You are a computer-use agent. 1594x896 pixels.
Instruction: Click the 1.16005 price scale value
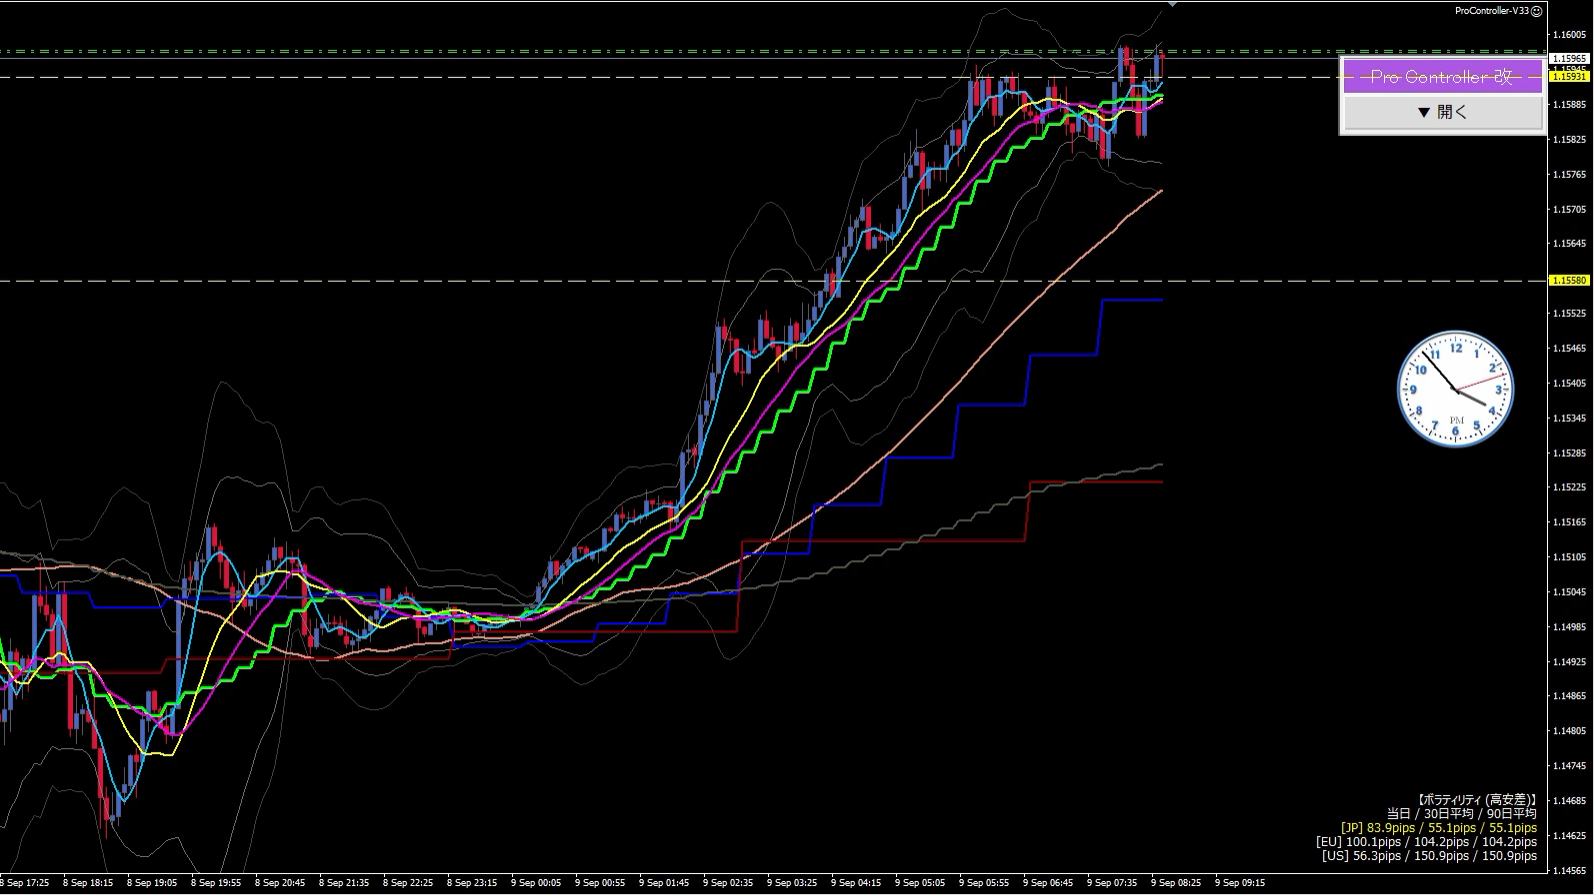[x=1568, y=35]
